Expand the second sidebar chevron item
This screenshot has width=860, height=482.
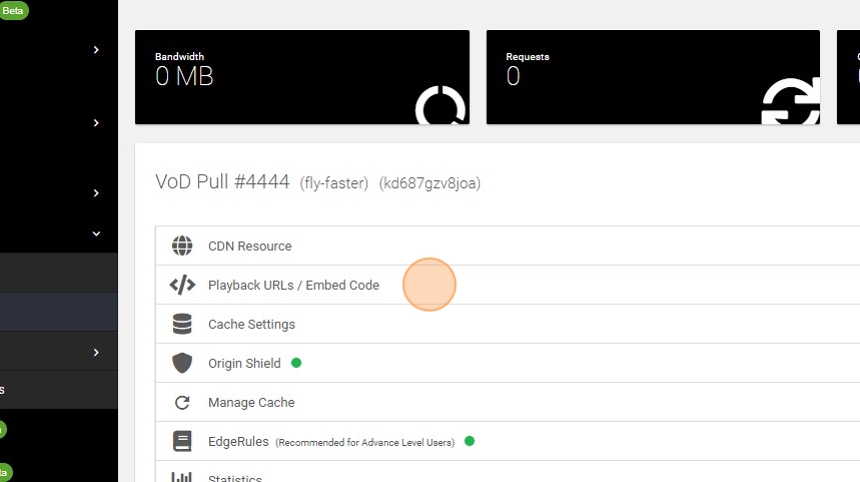pos(96,123)
